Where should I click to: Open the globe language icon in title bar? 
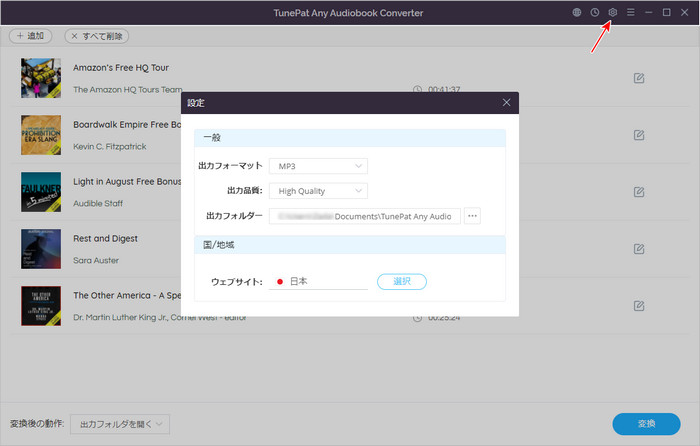point(577,13)
